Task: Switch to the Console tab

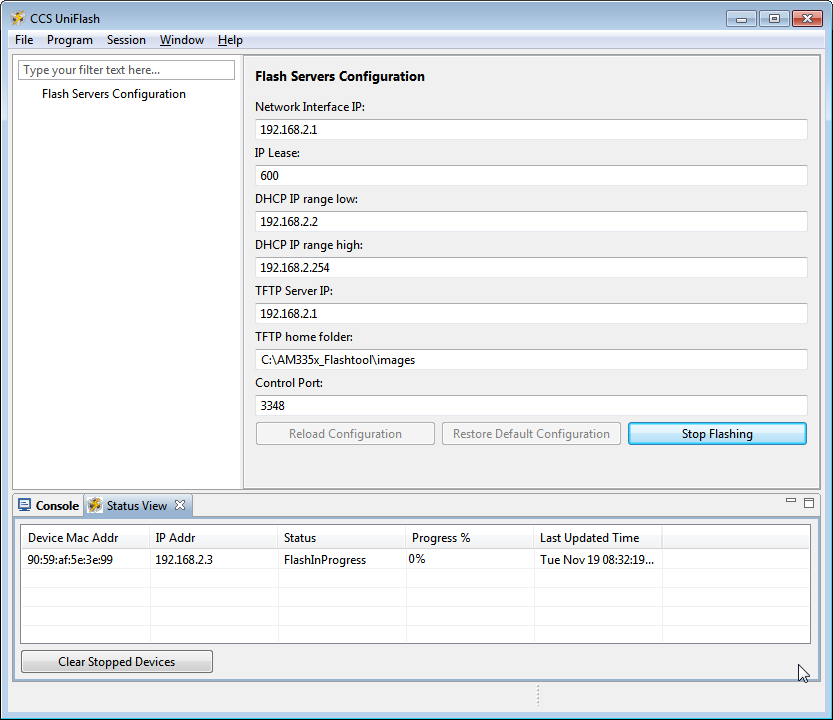Action: 48,506
